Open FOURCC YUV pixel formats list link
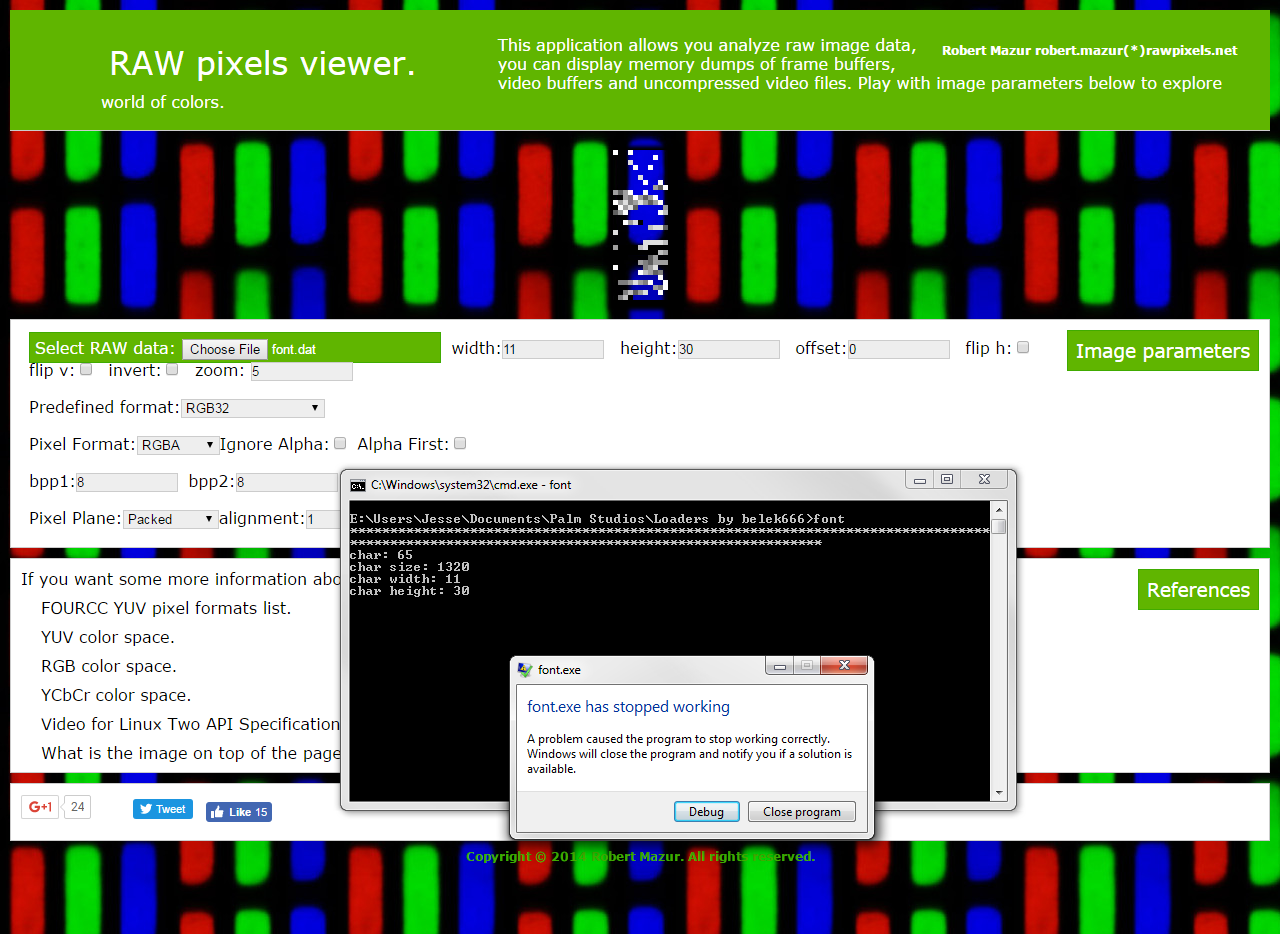The height and width of the screenshot is (934, 1280). click(x=166, y=608)
